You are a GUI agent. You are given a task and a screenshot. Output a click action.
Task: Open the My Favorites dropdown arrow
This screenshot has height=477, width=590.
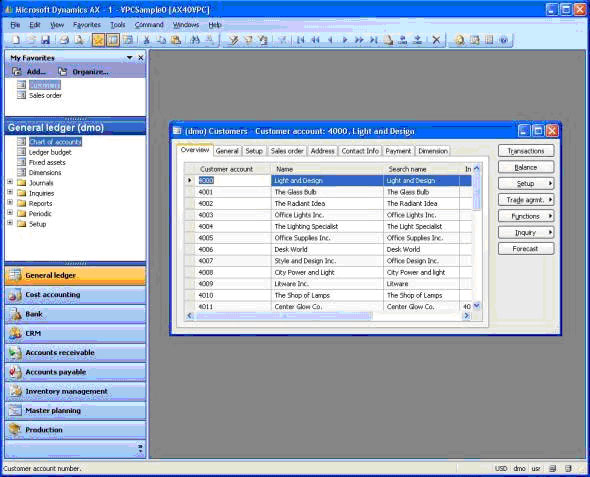[x=129, y=58]
